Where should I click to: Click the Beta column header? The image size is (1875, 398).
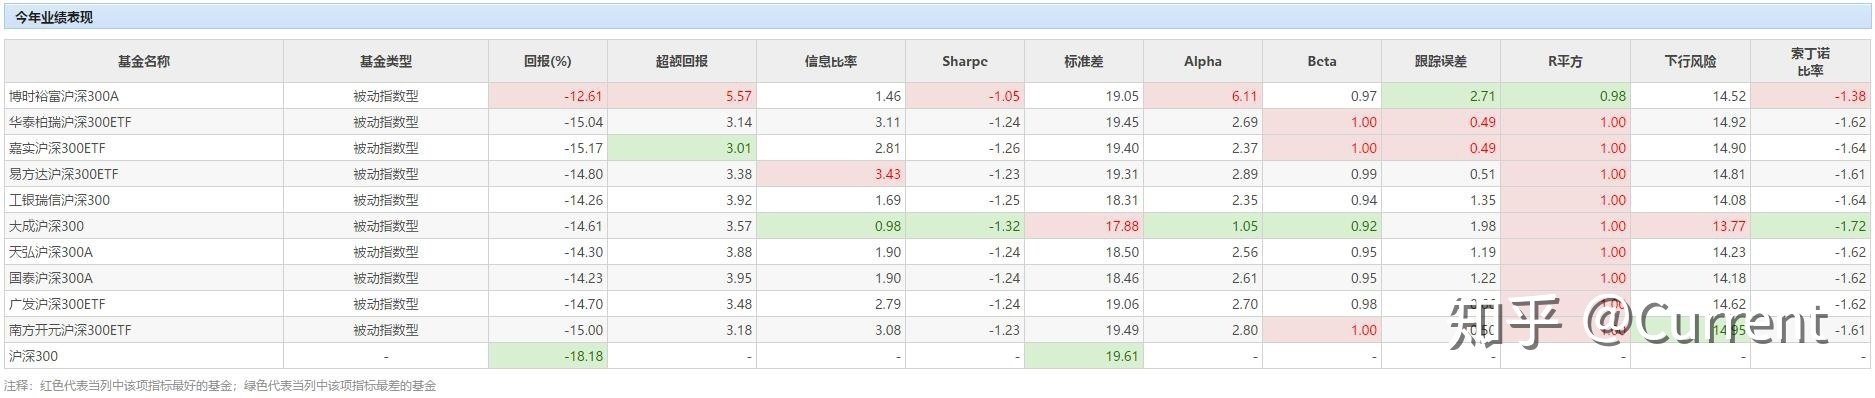coord(1322,61)
